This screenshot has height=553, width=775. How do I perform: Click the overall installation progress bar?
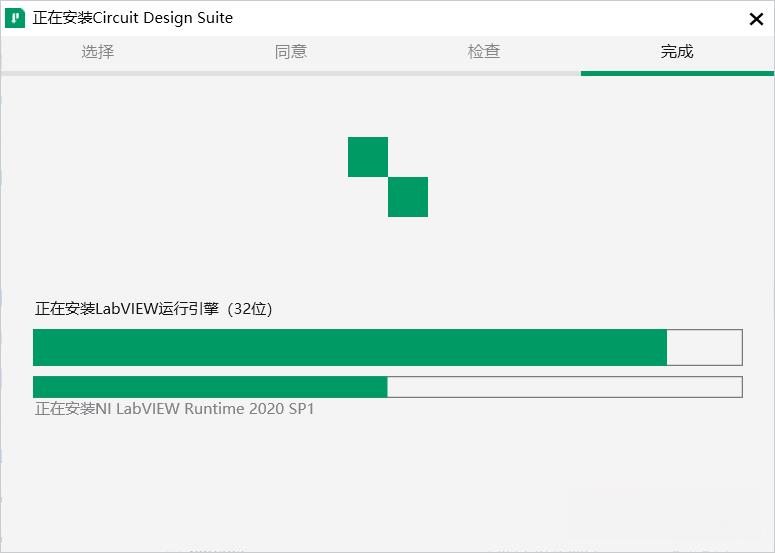point(388,347)
